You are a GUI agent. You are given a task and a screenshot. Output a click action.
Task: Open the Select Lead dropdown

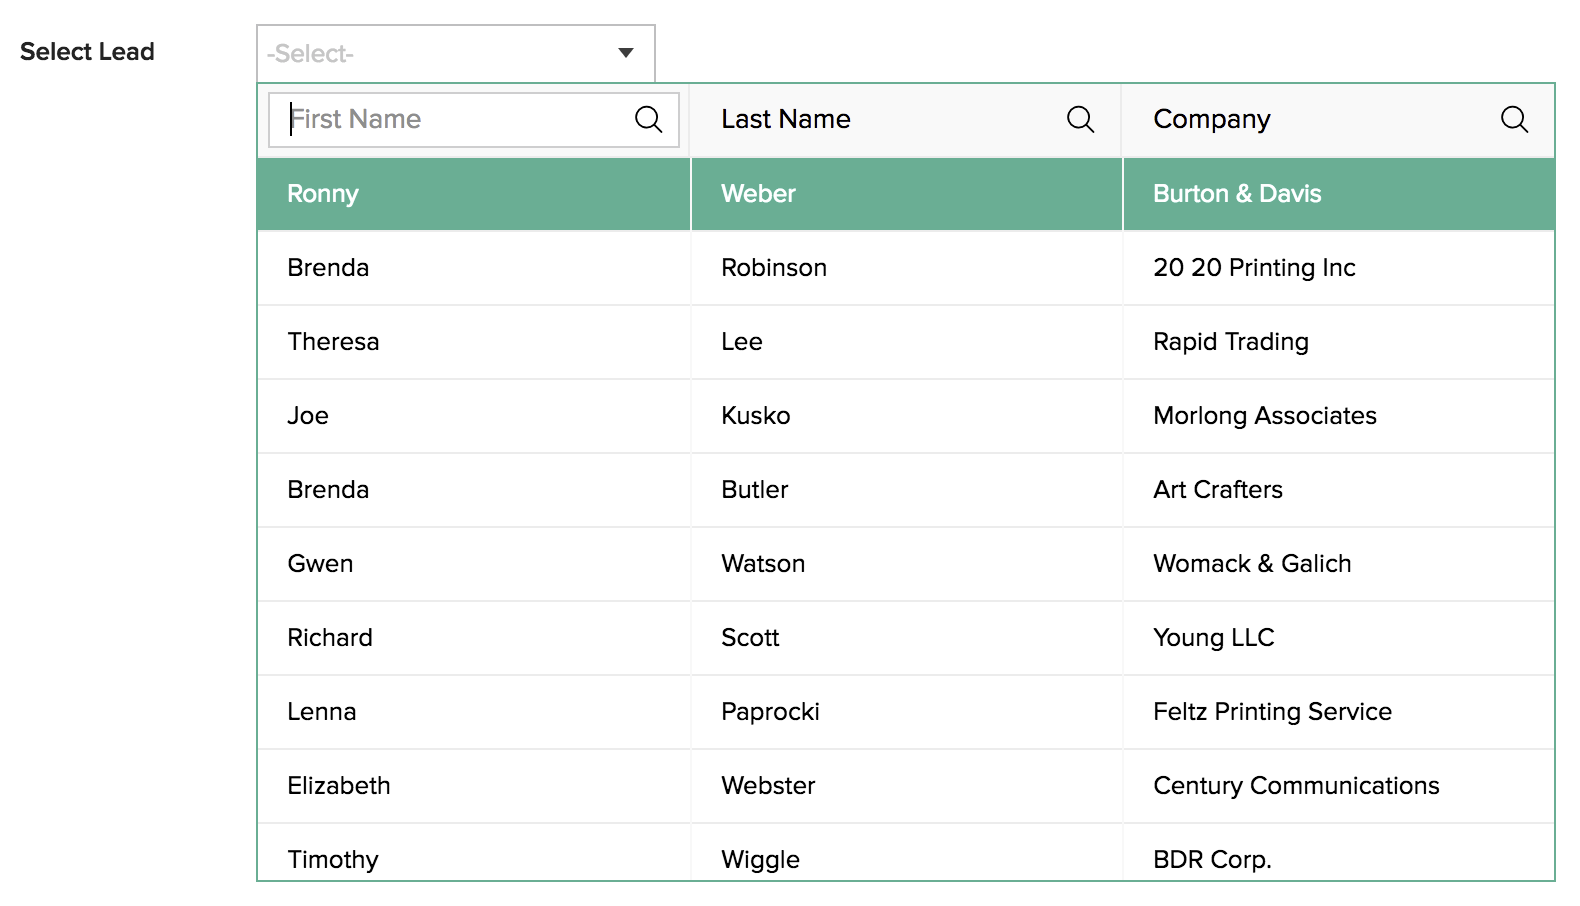[x=456, y=53]
